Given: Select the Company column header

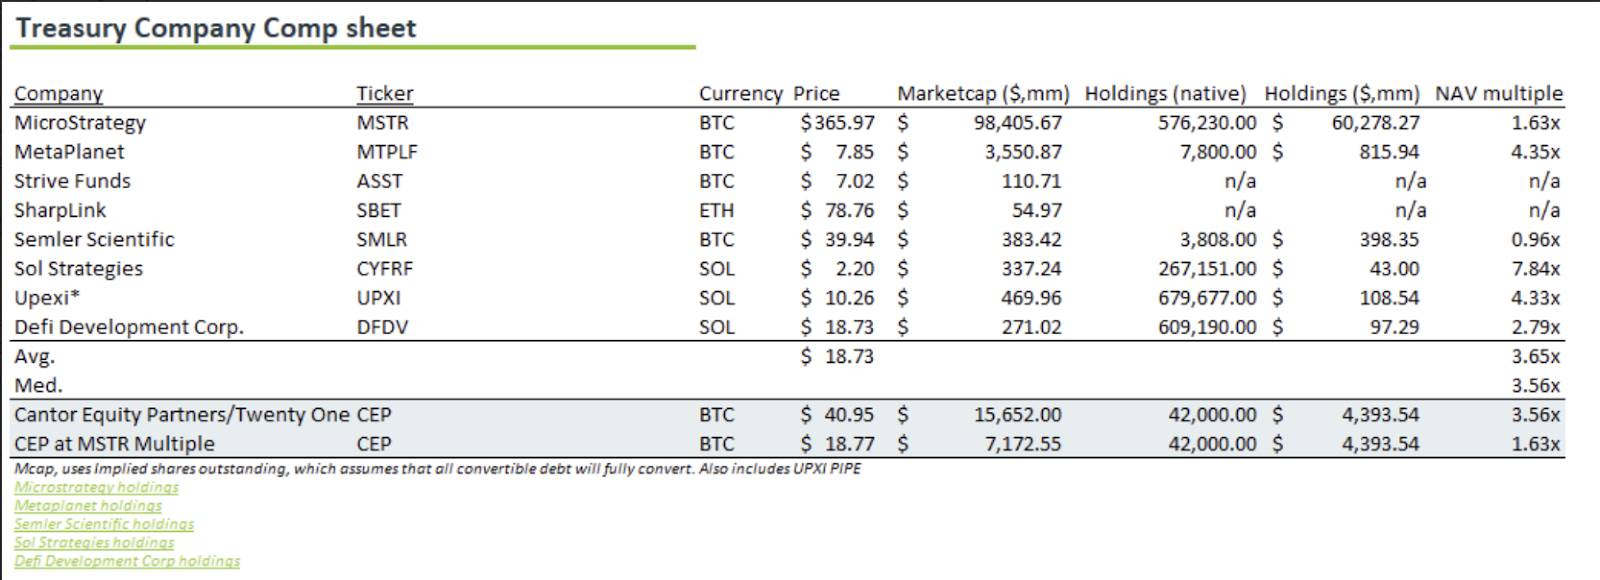Looking at the screenshot, I should 58,94.
